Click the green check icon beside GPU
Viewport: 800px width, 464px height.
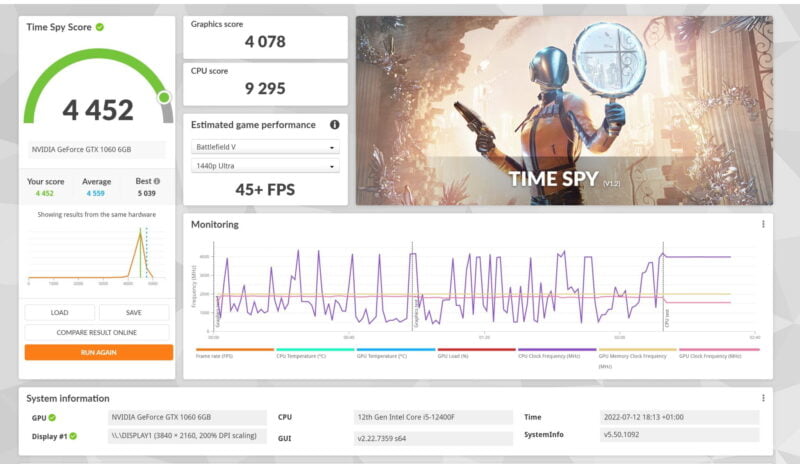(52, 417)
